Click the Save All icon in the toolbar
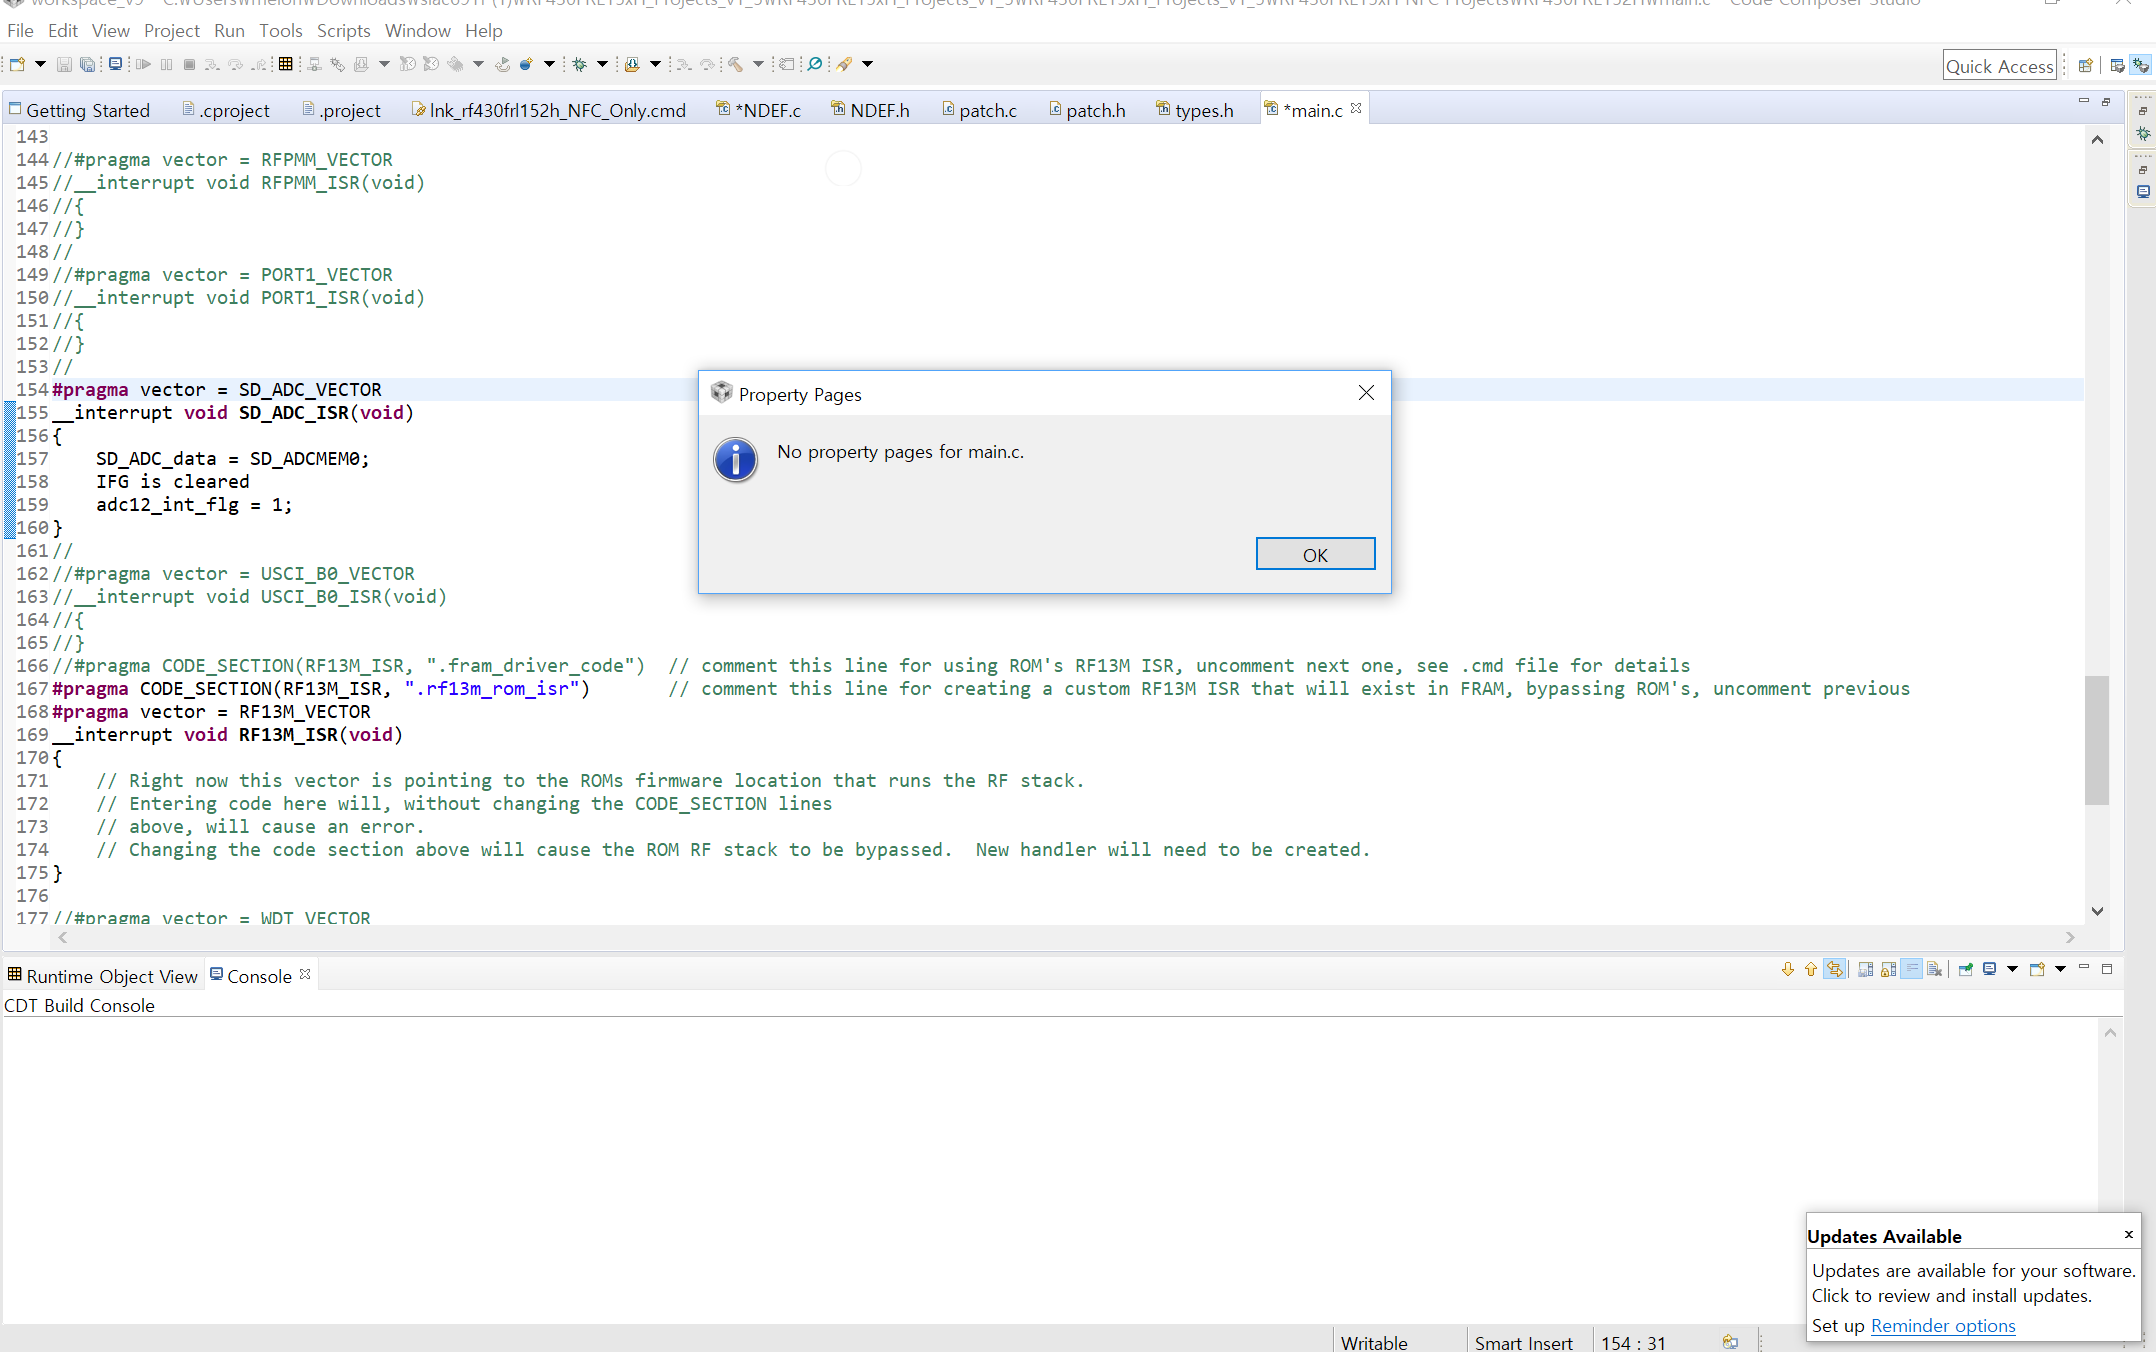 point(88,64)
